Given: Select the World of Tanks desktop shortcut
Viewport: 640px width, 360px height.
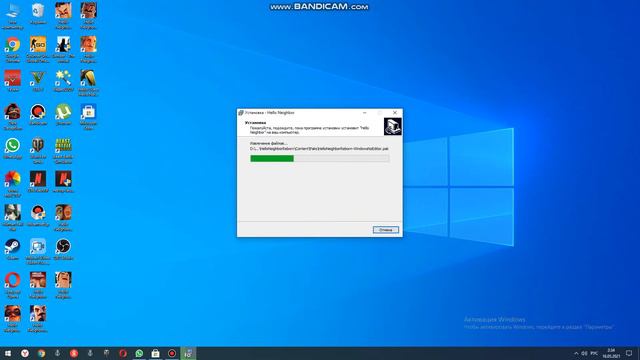Looking at the screenshot, I should (x=38, y=150).
